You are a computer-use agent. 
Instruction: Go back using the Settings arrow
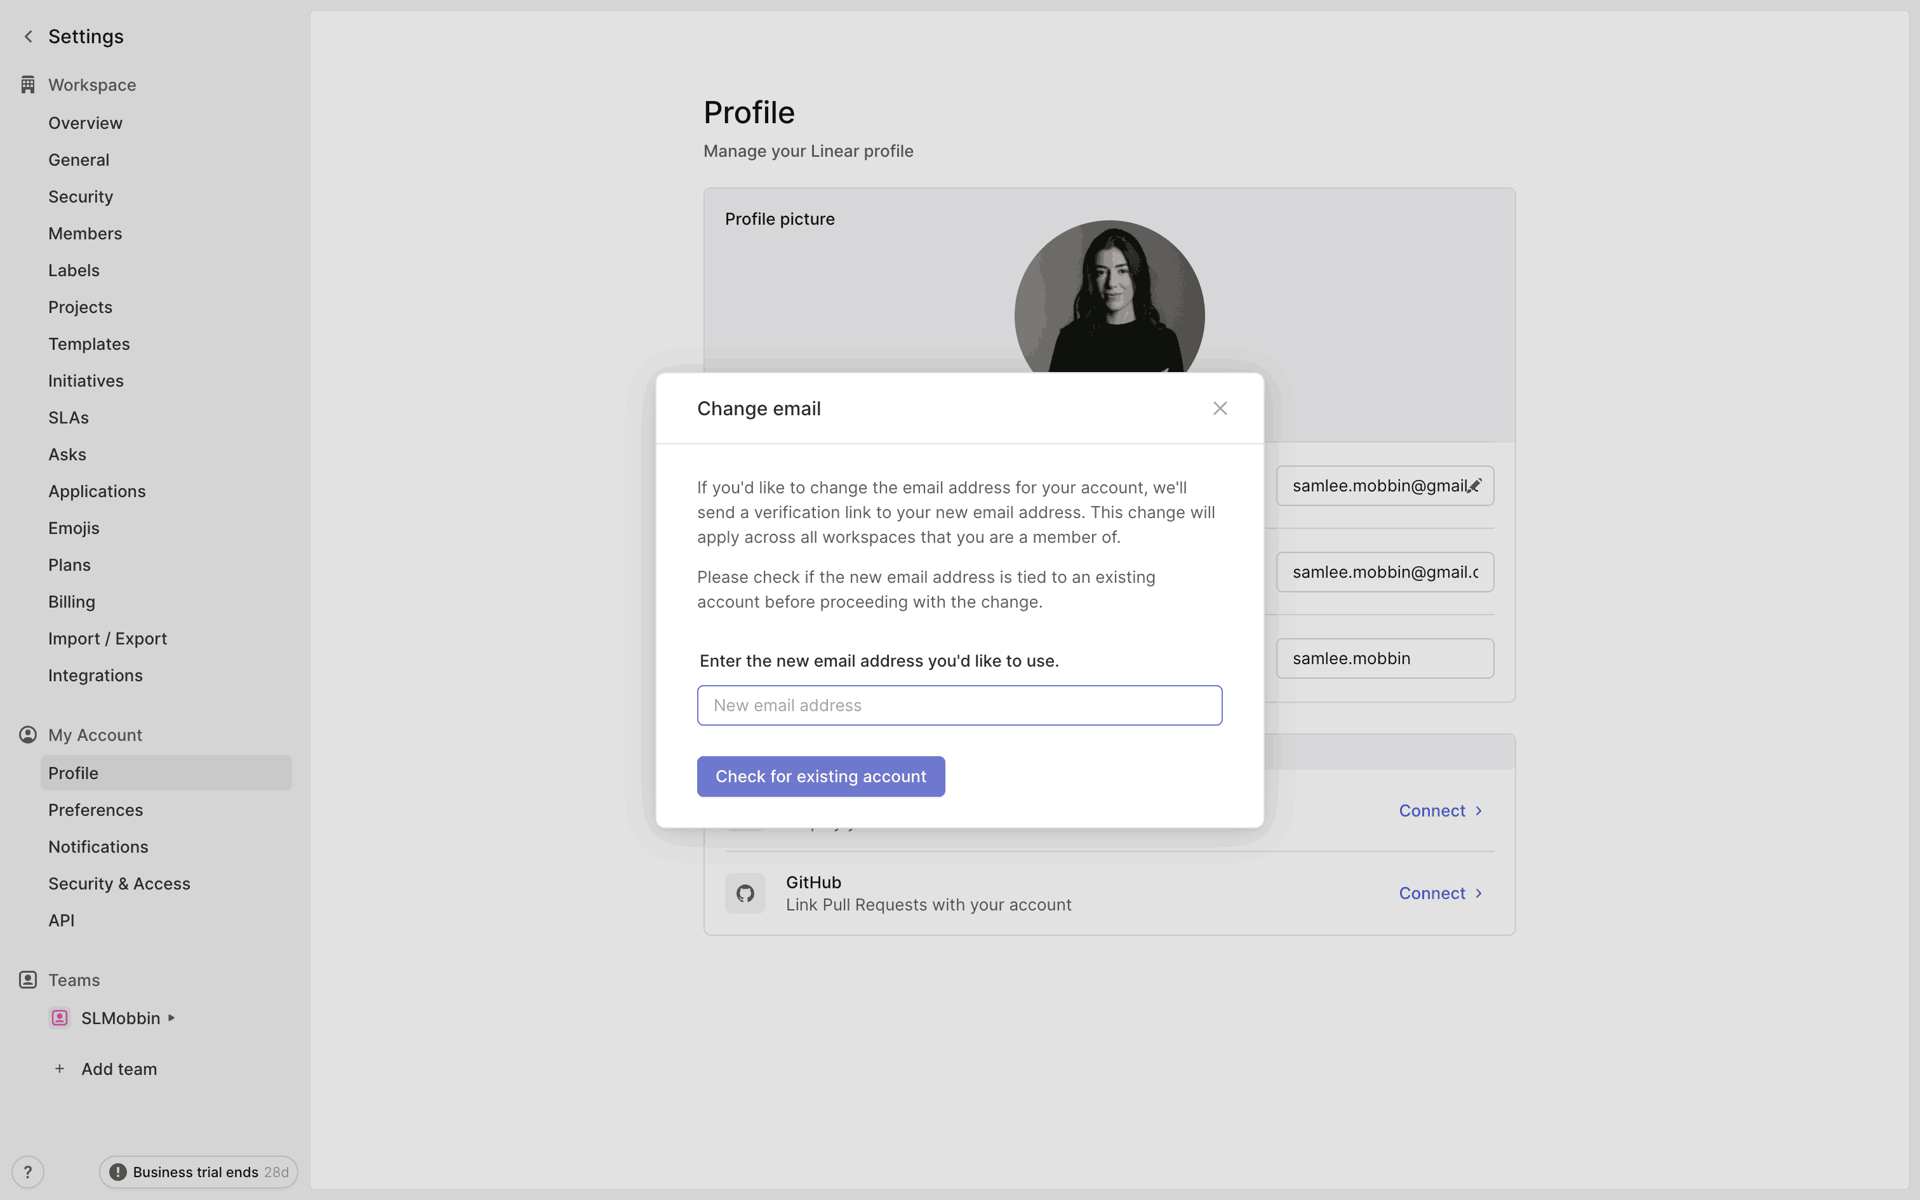[x=28, y=37]
